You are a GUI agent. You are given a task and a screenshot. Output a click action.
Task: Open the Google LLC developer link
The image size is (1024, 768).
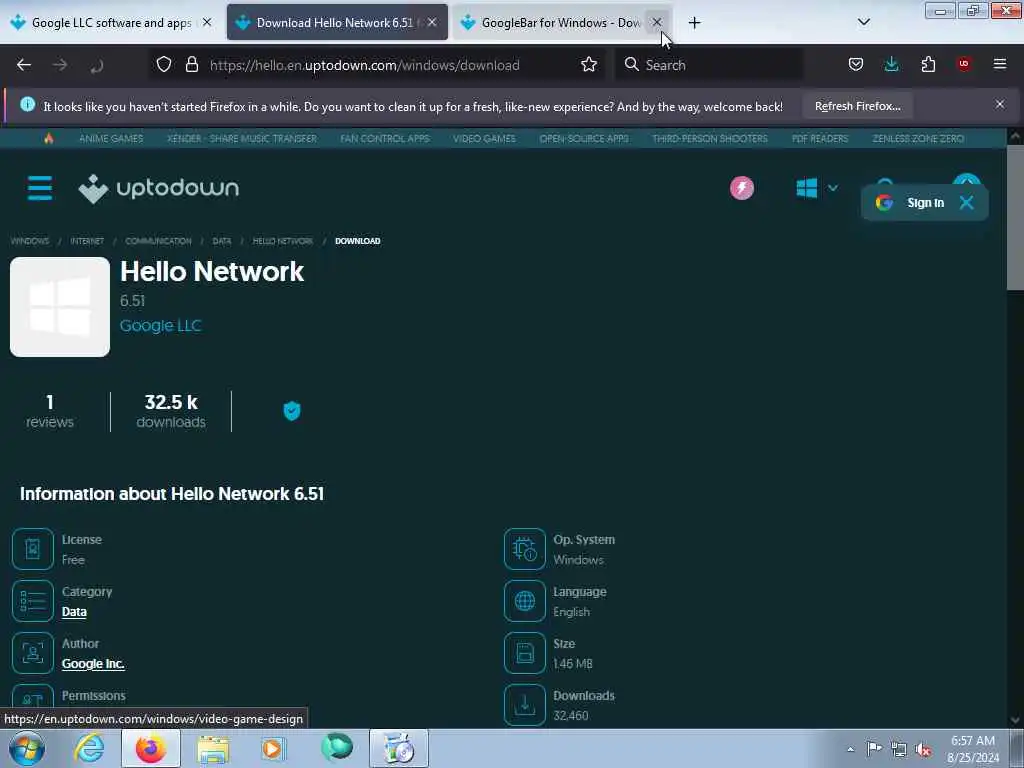click(x=160, y=325)
